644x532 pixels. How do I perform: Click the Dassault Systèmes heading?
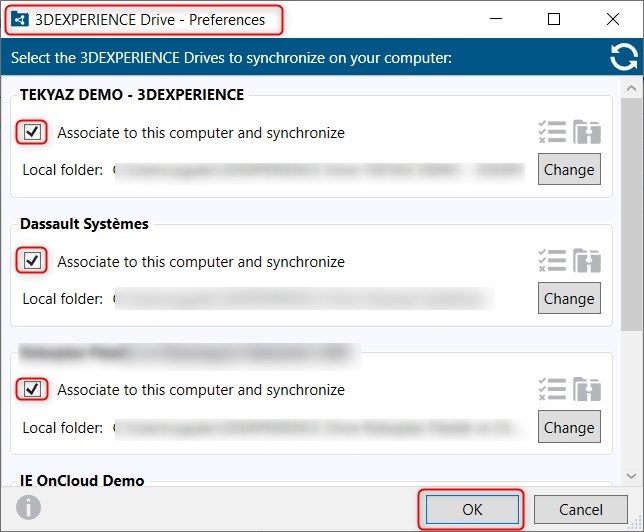pyautogui.click(x=84, y=224)
